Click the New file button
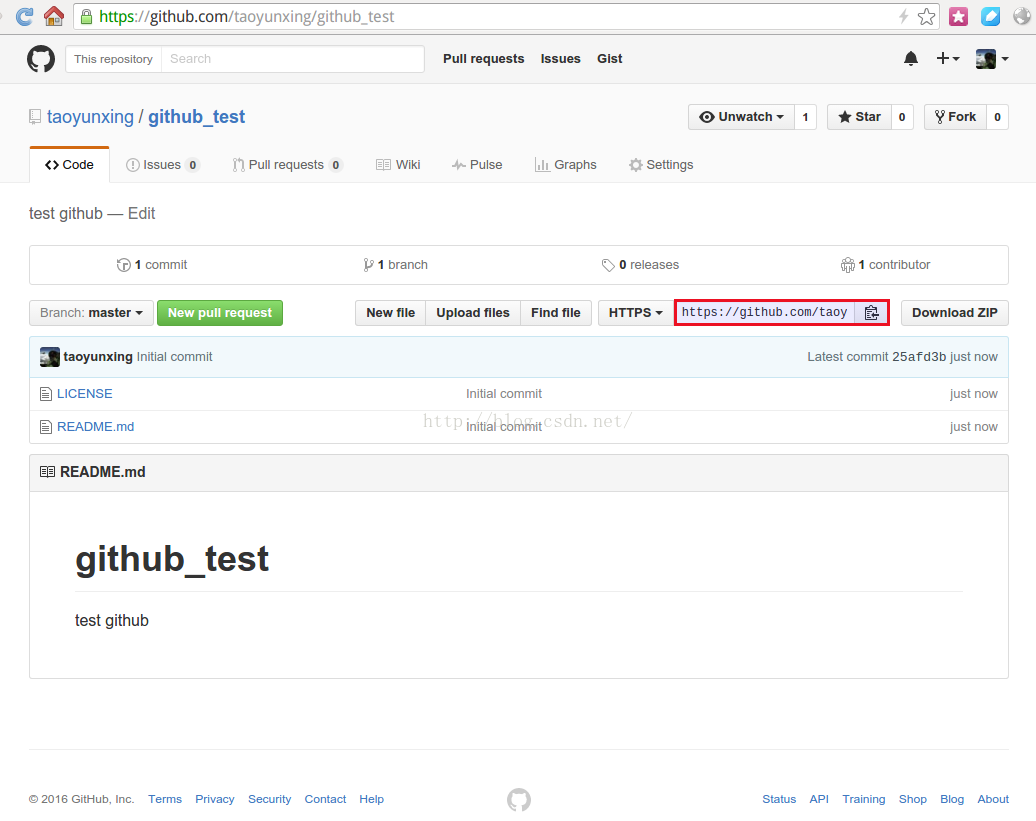The height and width of the screenshot is (821, 1036). 390,313
